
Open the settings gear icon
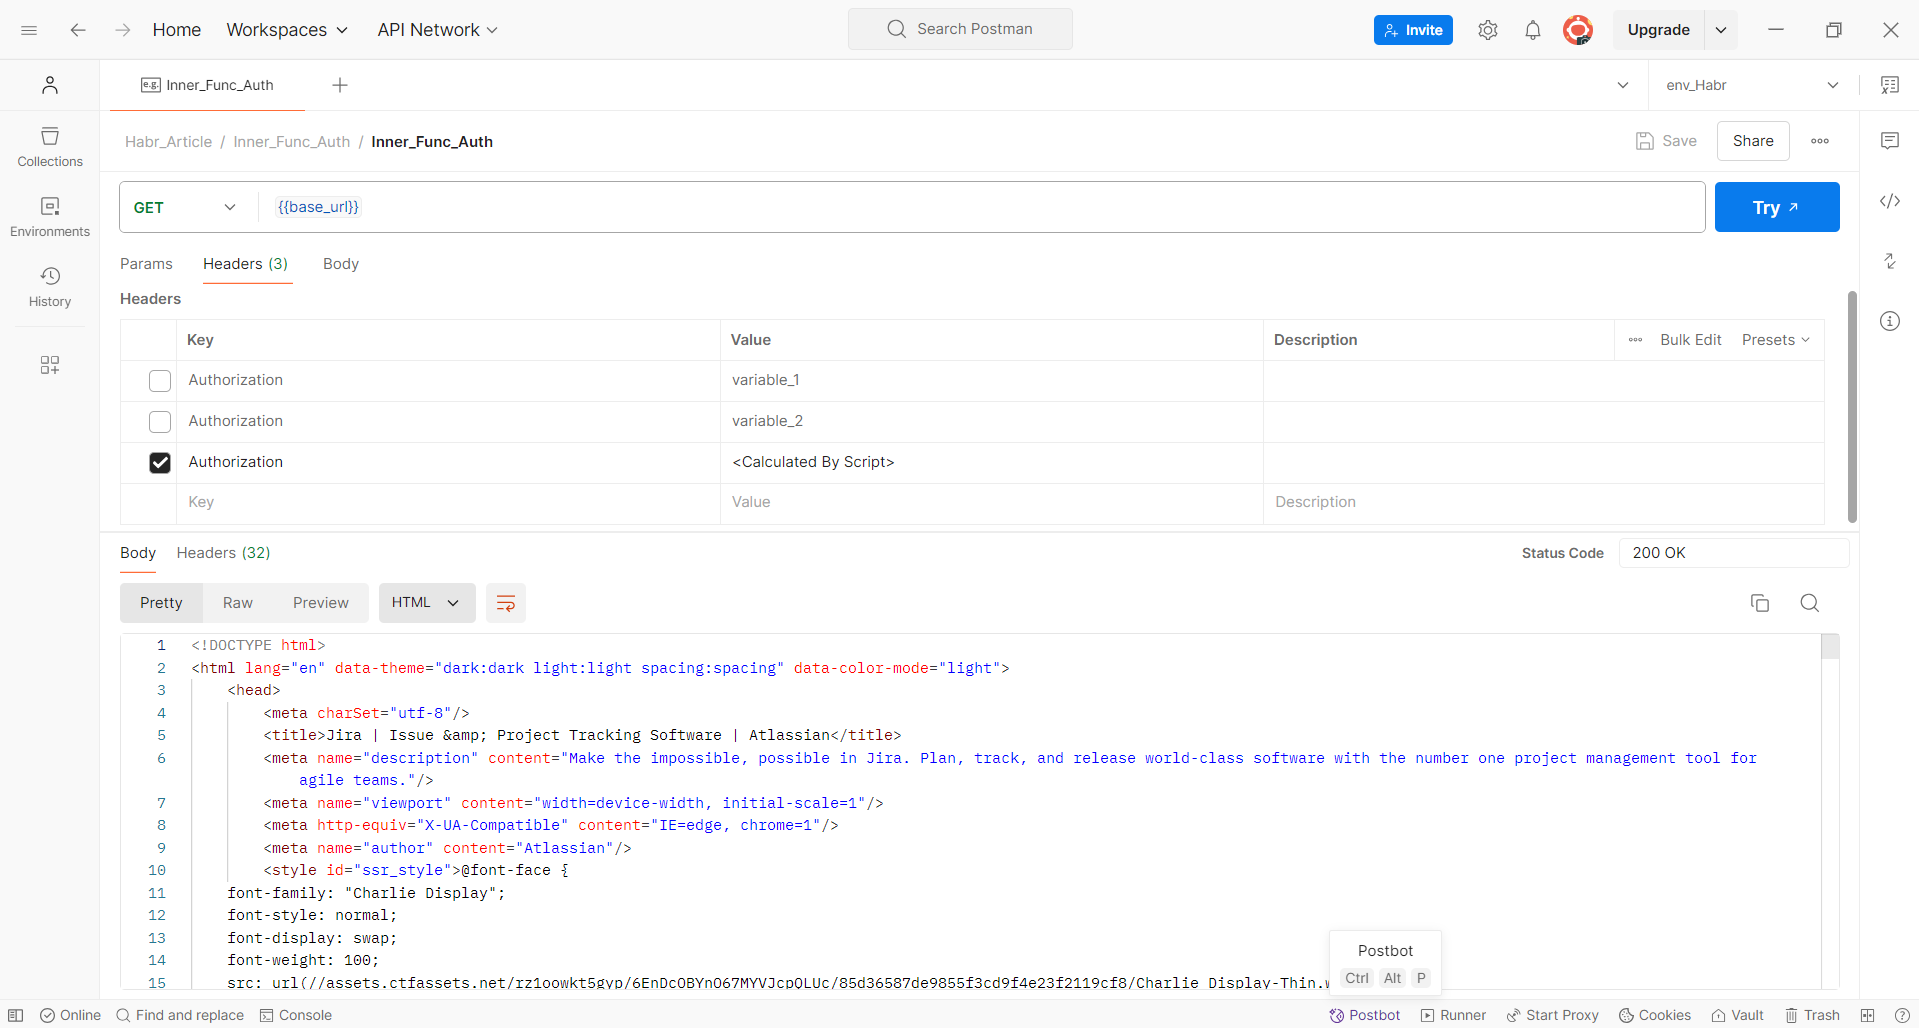[1488, 30]
